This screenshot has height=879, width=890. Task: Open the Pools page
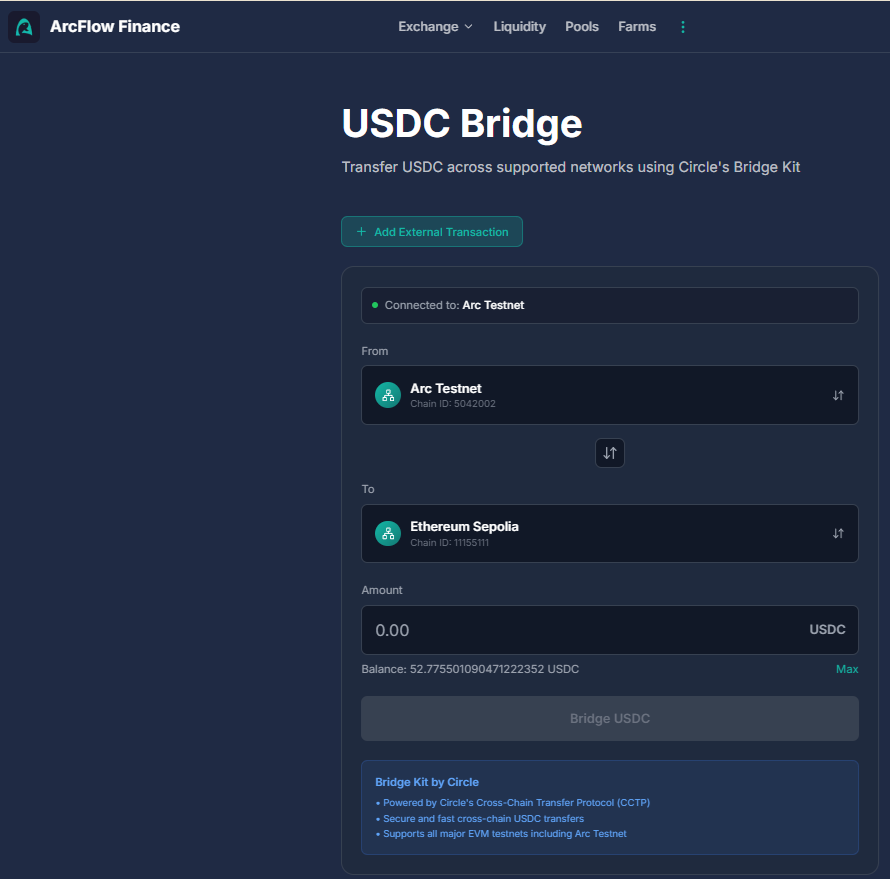pos(582,27)
